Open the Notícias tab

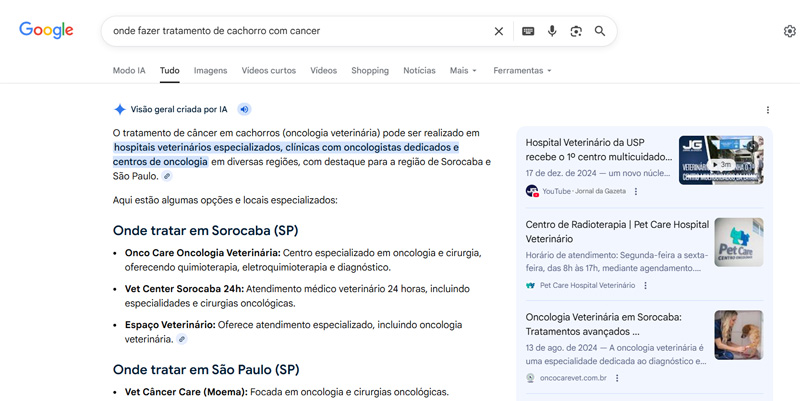point(419,70)
